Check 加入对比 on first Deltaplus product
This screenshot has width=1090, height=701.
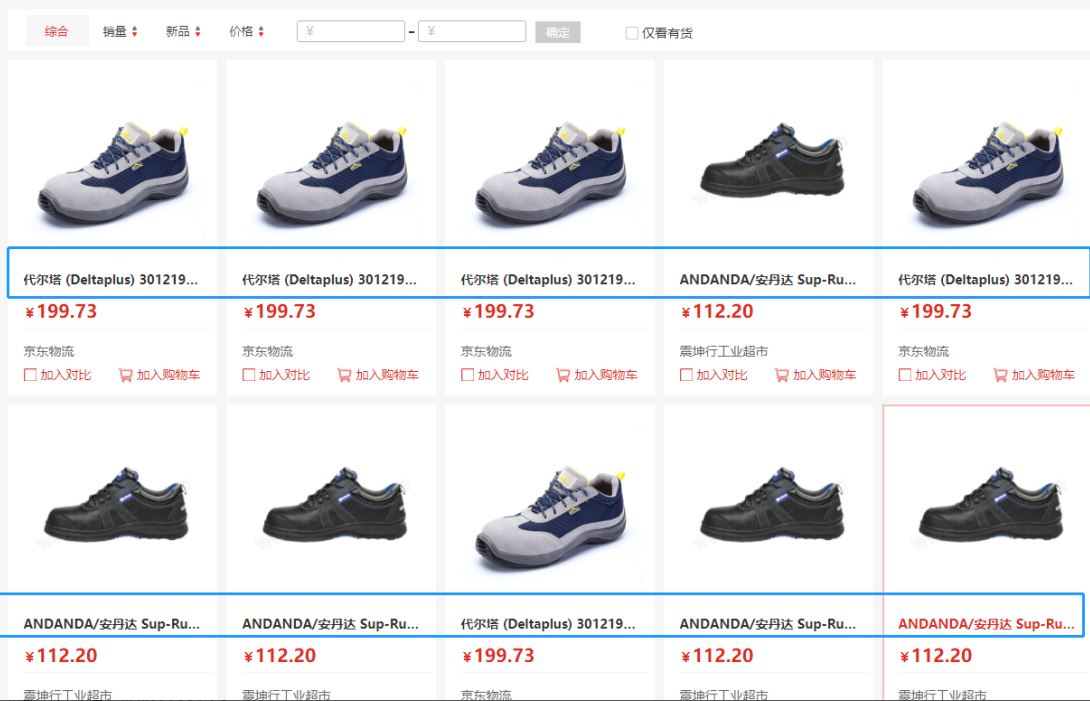point(30,375)
